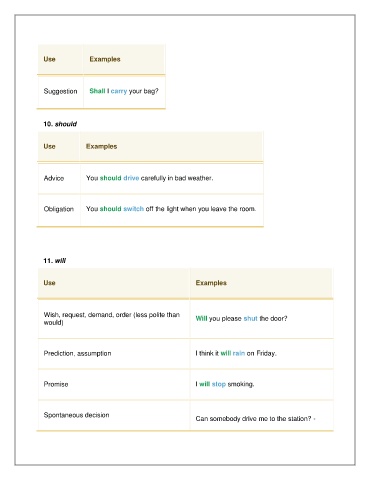The width and height of the screenshot is (370, 480).
Task: Select the 'Promise' use cell
Action: pos(114,384)
